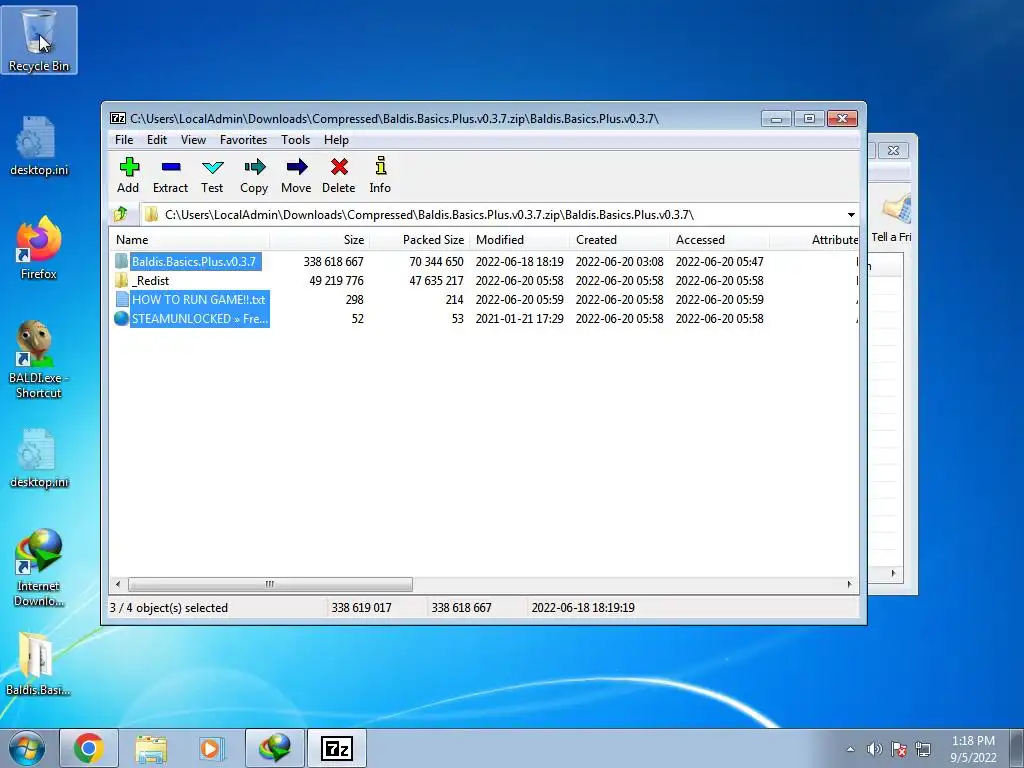
Task: Click created date 2022-06-20 03:08
Action: pyautogui.click(x=619, y=261)
